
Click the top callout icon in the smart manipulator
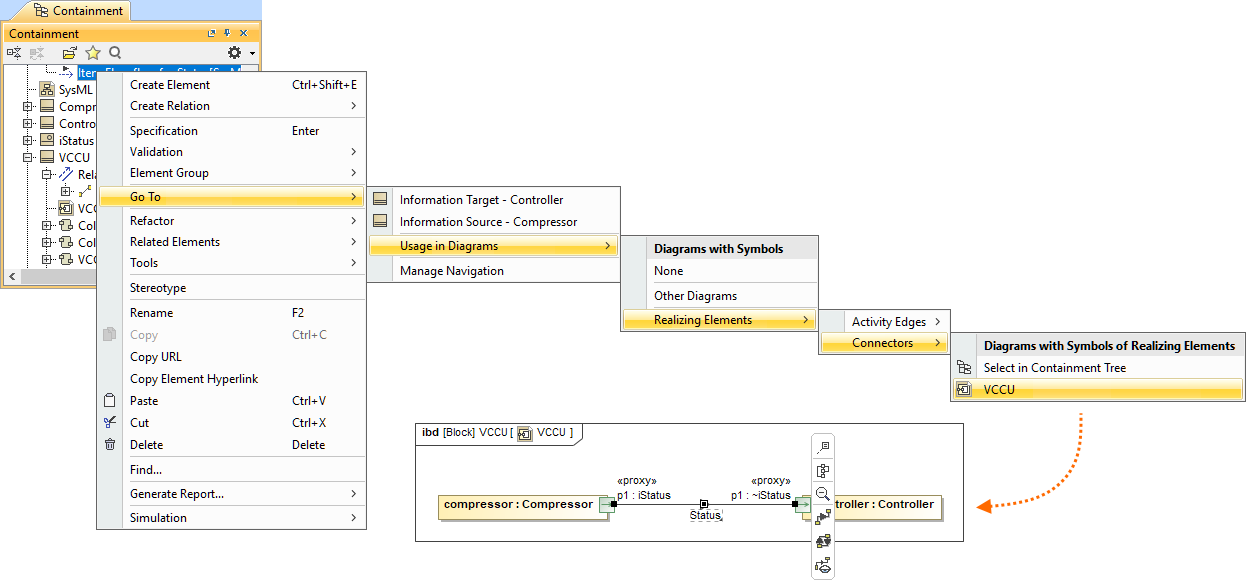click(x=823, y=447)
